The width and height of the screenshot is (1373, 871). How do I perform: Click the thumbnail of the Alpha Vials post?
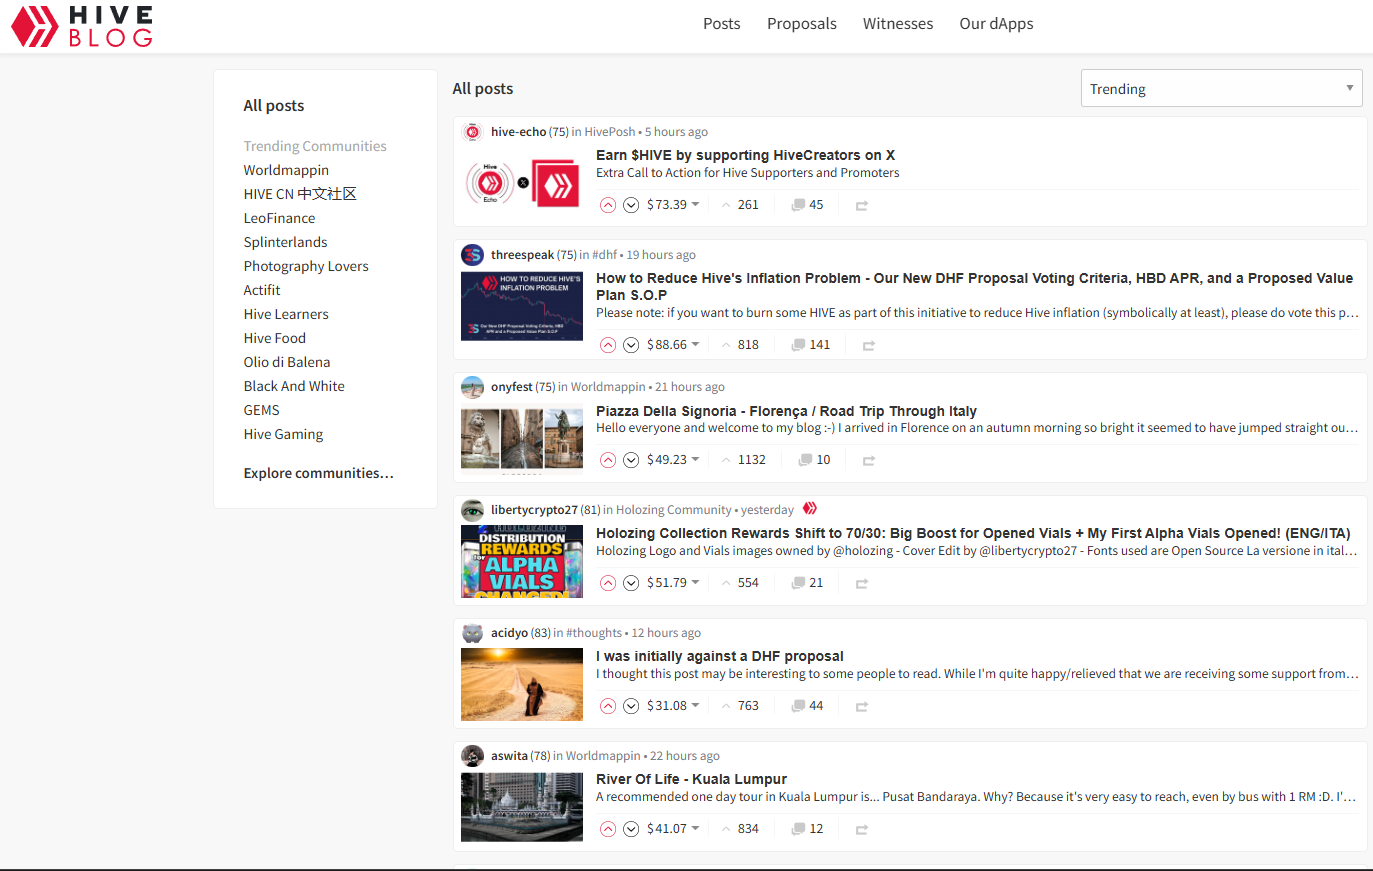point(521,561)
